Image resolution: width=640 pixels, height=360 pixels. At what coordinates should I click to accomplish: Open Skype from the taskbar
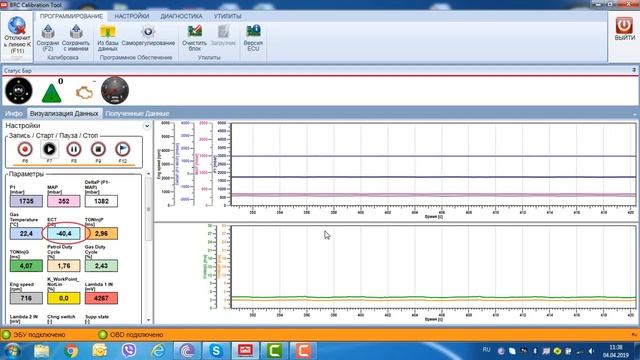pyautogui.click(x=216, y=351)
